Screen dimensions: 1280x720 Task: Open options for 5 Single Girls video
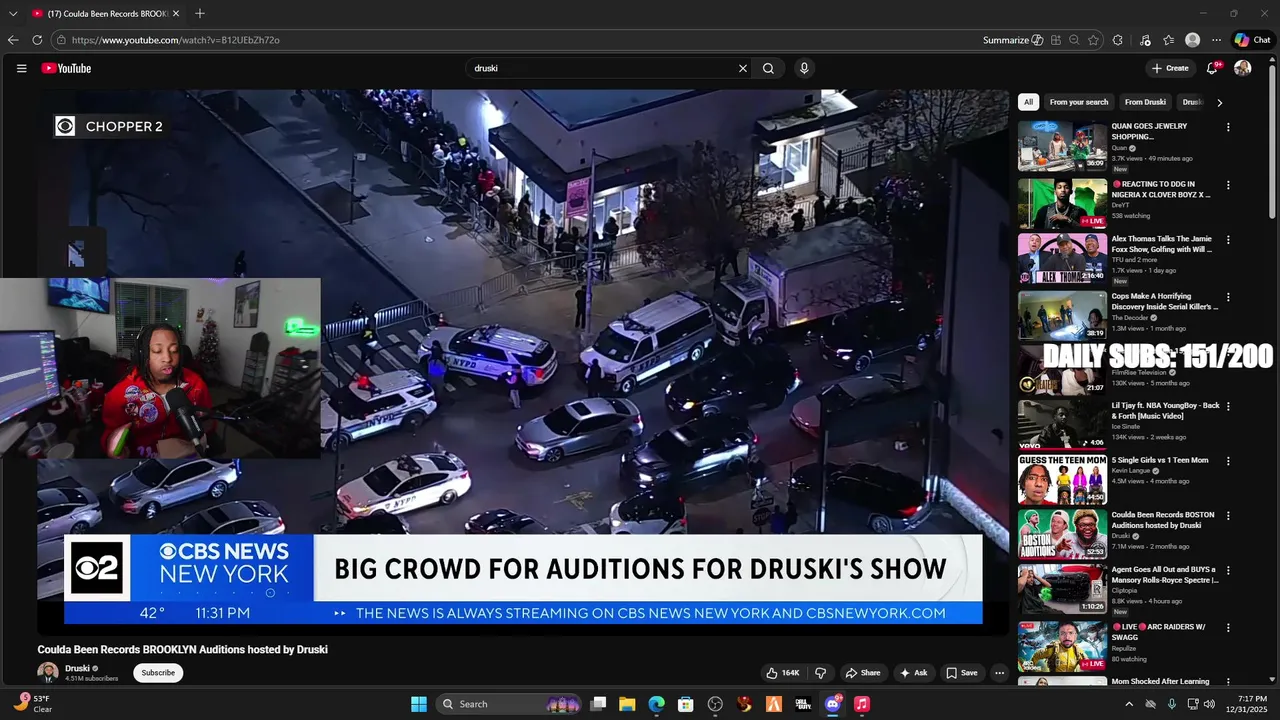coord(1228,461)
